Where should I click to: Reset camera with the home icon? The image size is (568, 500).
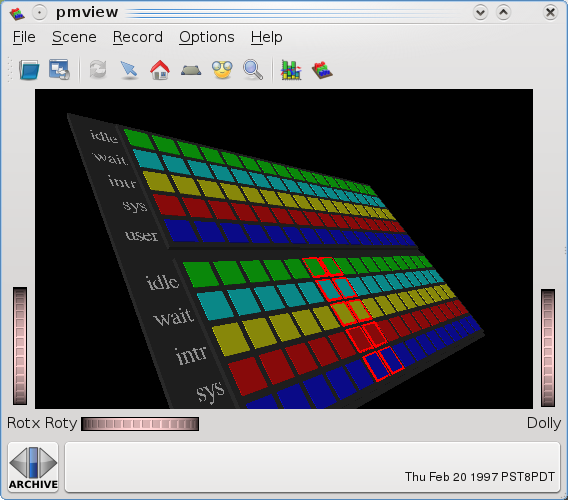[x=160, y=69]
